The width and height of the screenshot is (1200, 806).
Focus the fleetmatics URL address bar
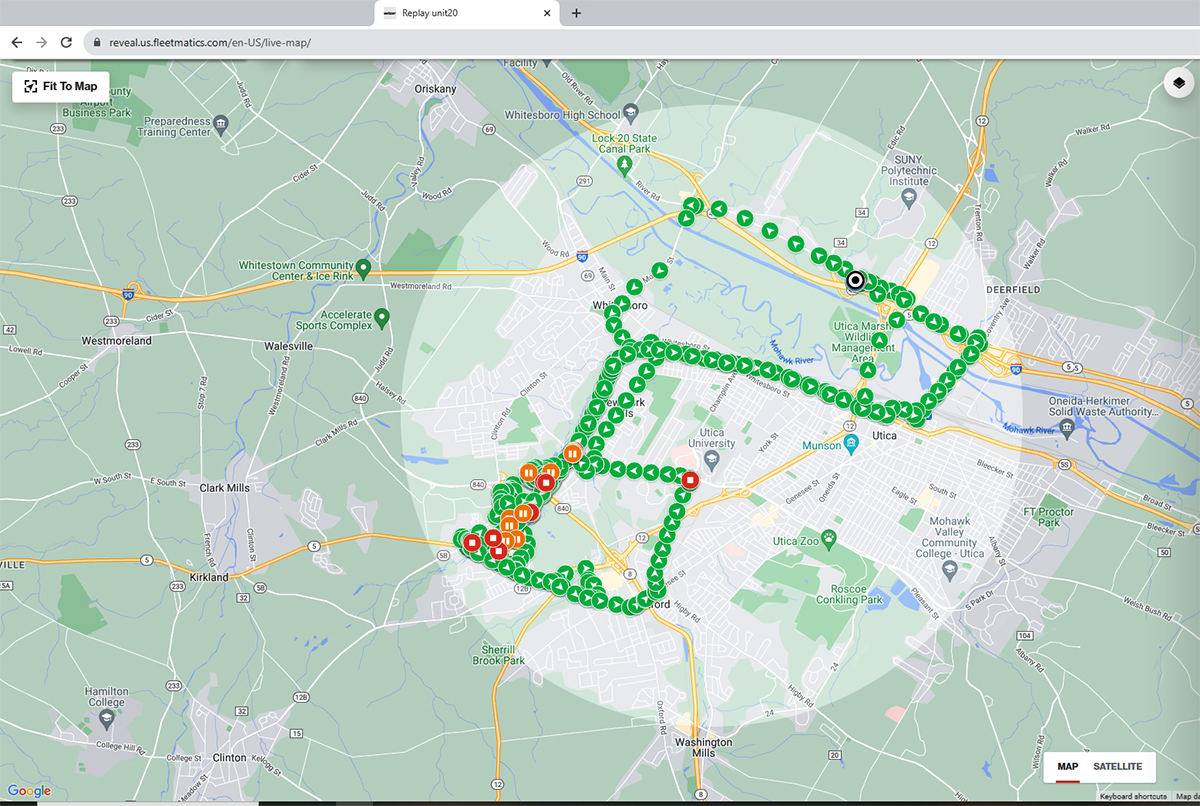tap(400, 42)
